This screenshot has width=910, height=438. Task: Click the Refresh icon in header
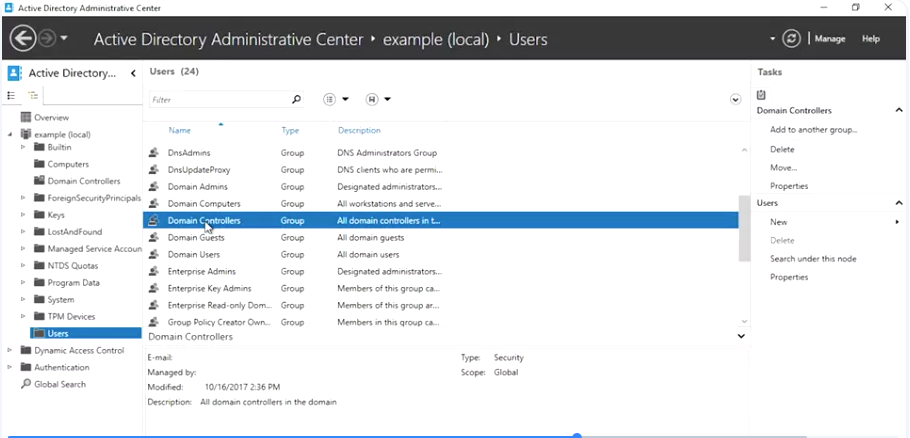pyautogui.click(x=791, y=39)
